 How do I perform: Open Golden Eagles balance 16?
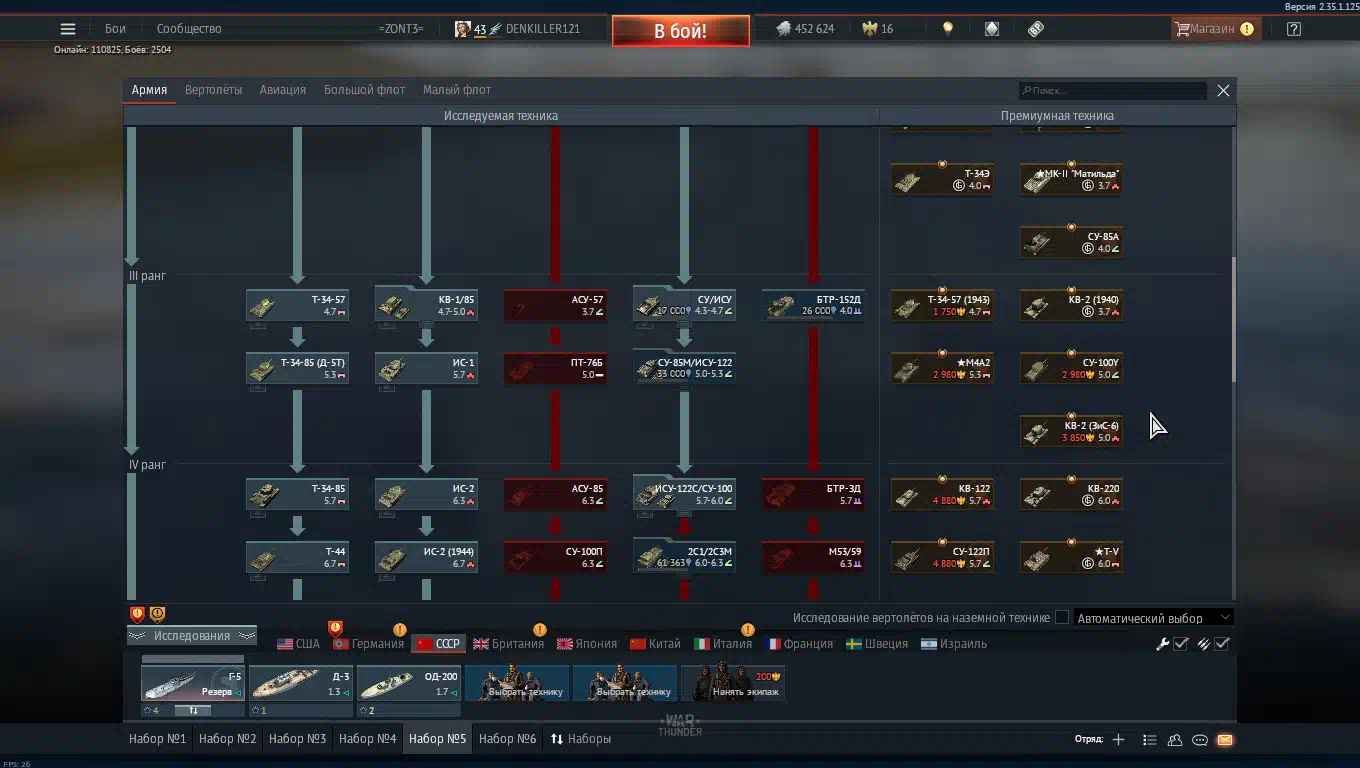tap(878, 29)
